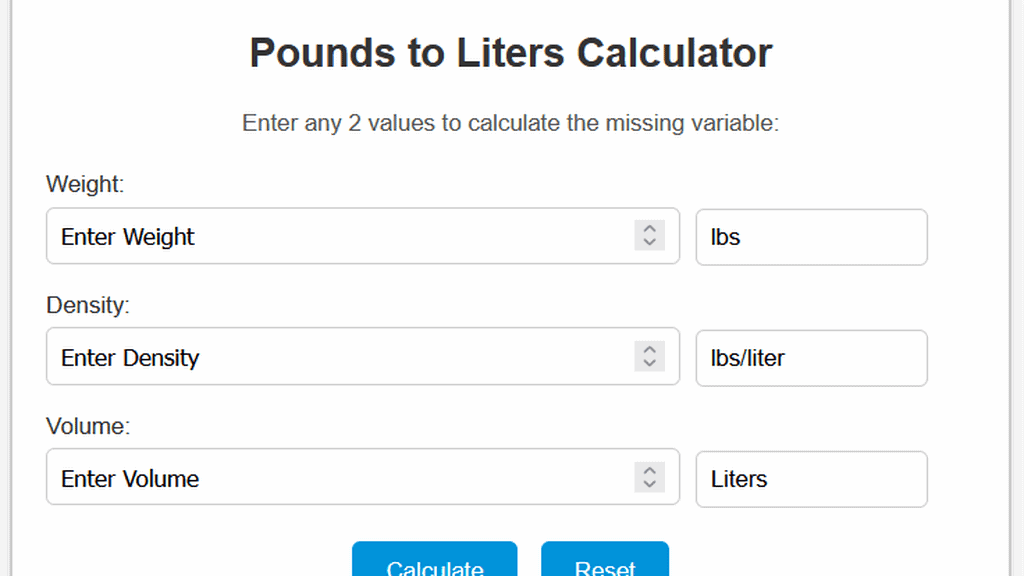Click the Weight label
The width and height of the screenshot is (1024, 576).
pyautogui.click(x=84, y=185)
